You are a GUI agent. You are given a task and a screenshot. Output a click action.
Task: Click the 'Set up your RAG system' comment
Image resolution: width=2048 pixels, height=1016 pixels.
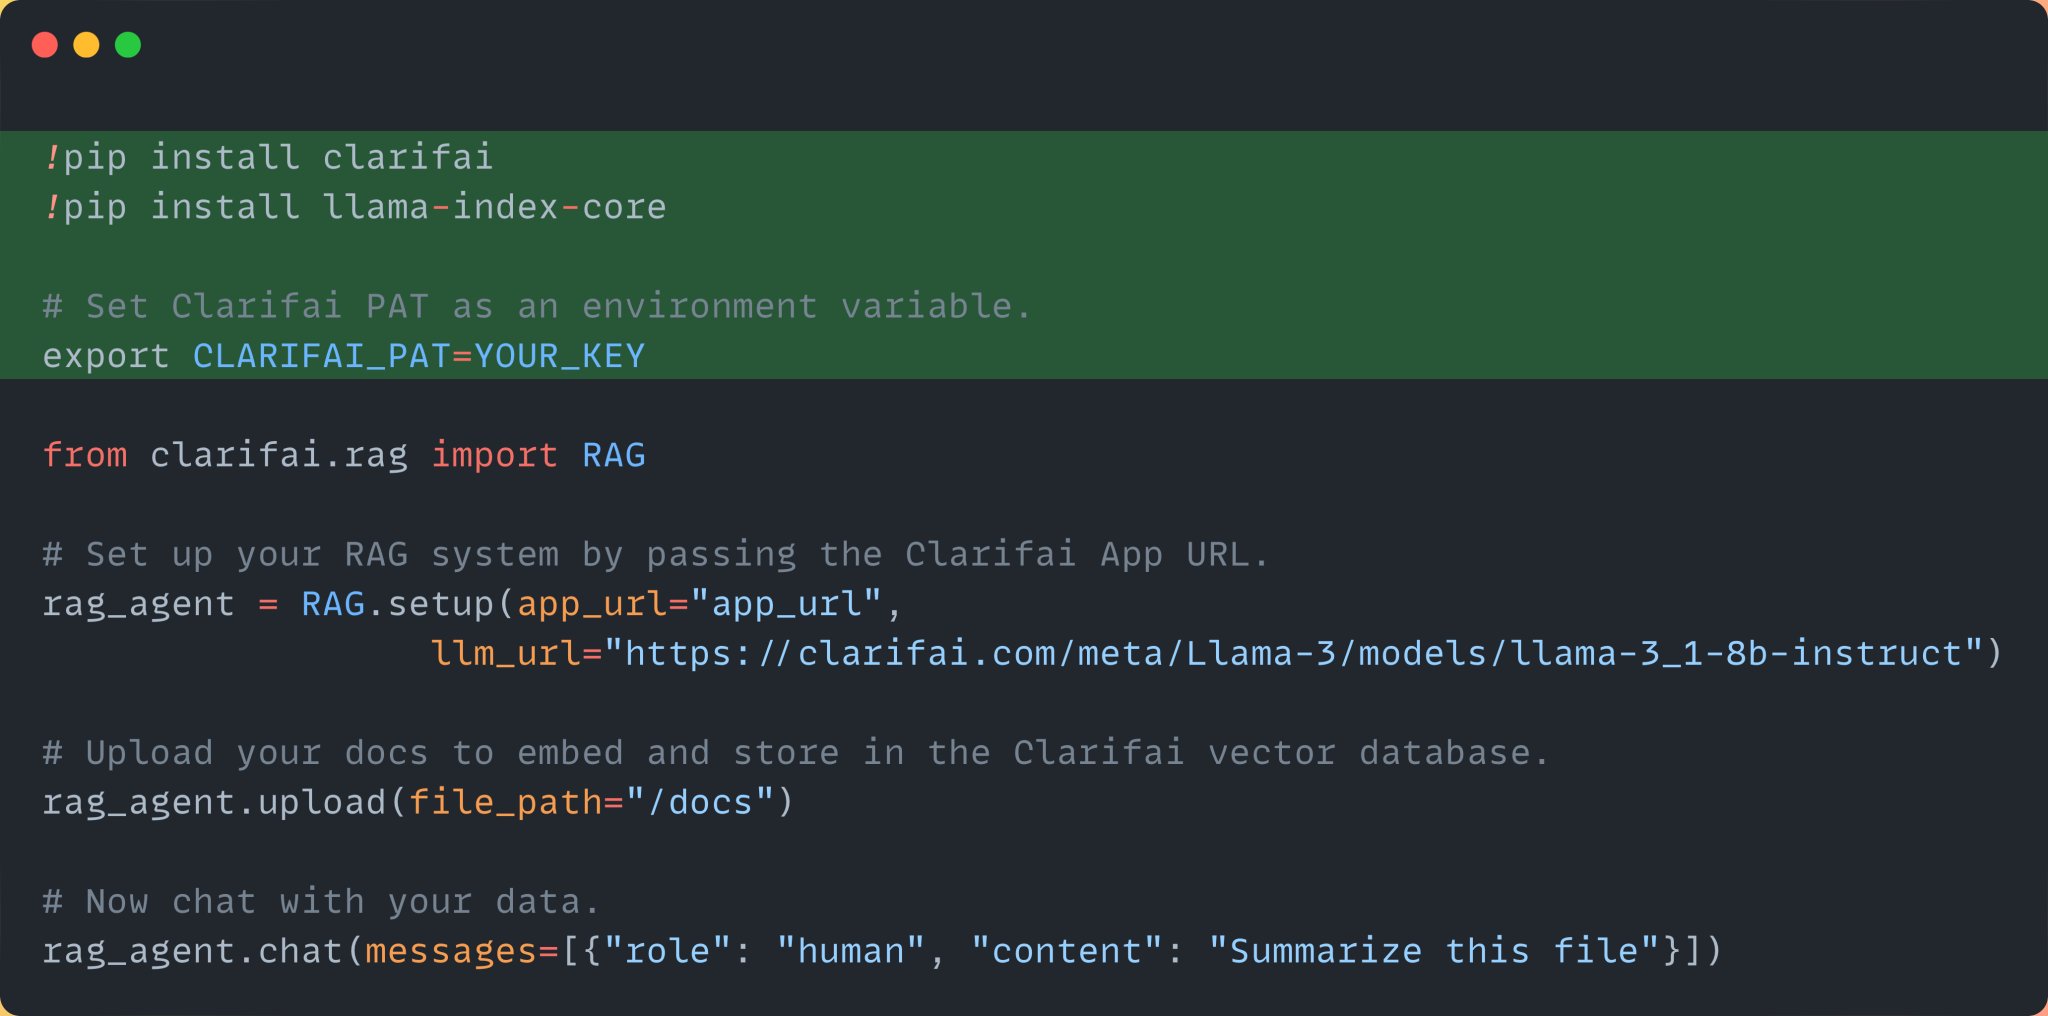click(x=656, y=554)
